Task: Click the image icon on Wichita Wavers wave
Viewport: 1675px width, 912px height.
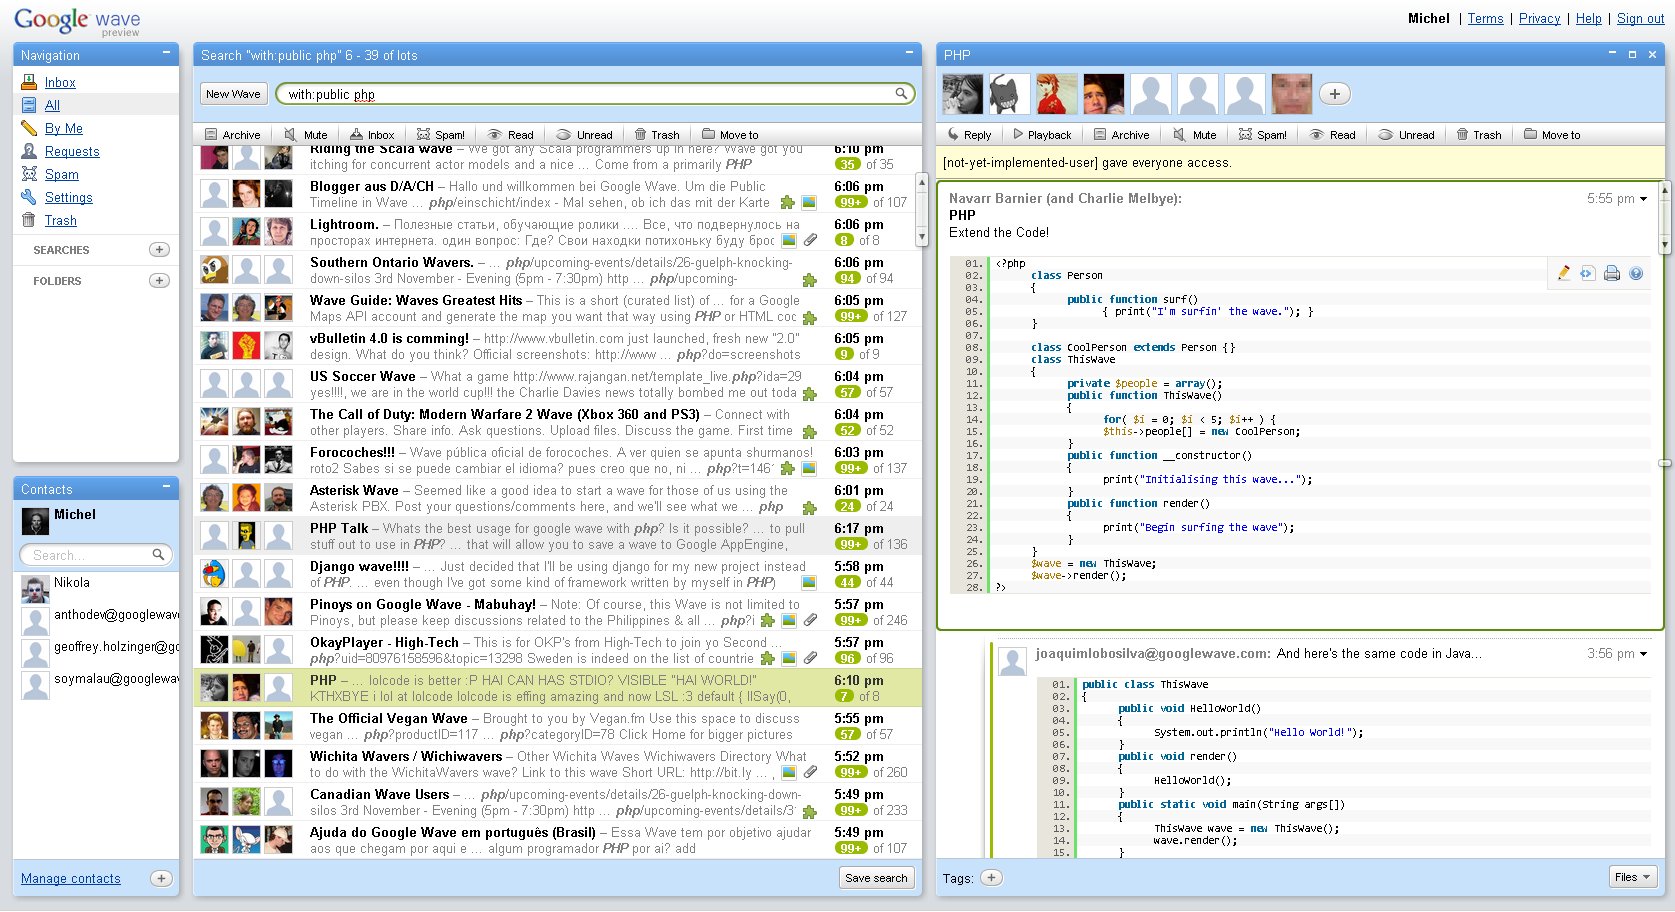Action: 789,772
